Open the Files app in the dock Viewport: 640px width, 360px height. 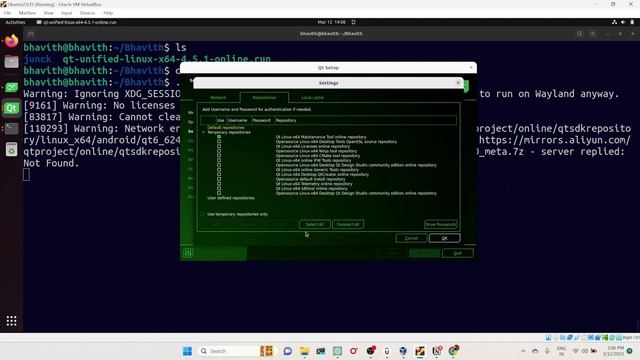pyautogui.click(x=11, y=62)
